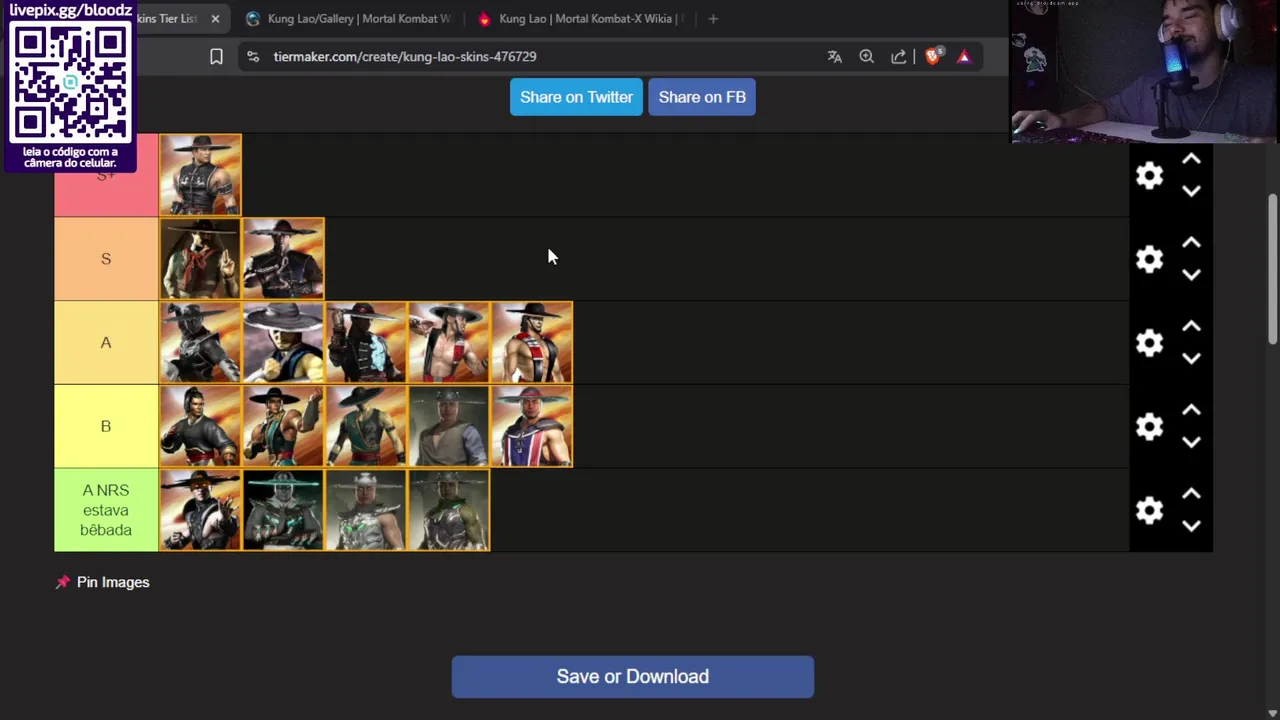Select second skin in 'A NRS estava bêbada' tier
The width and height of the screenshot is (1280, 720).
pos(283,510)
